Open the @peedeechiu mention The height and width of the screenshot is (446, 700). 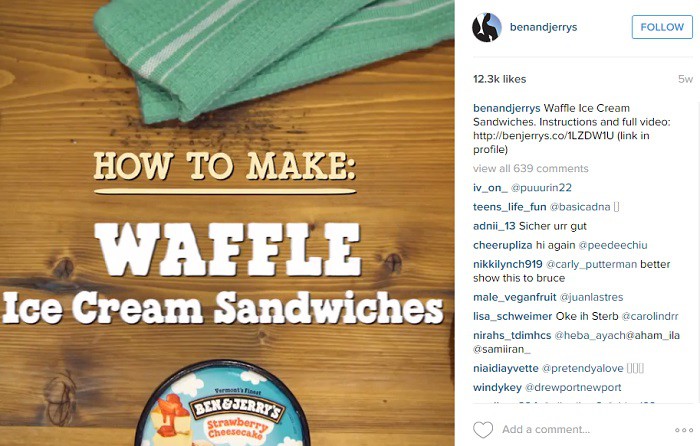(x=612, y=245)
